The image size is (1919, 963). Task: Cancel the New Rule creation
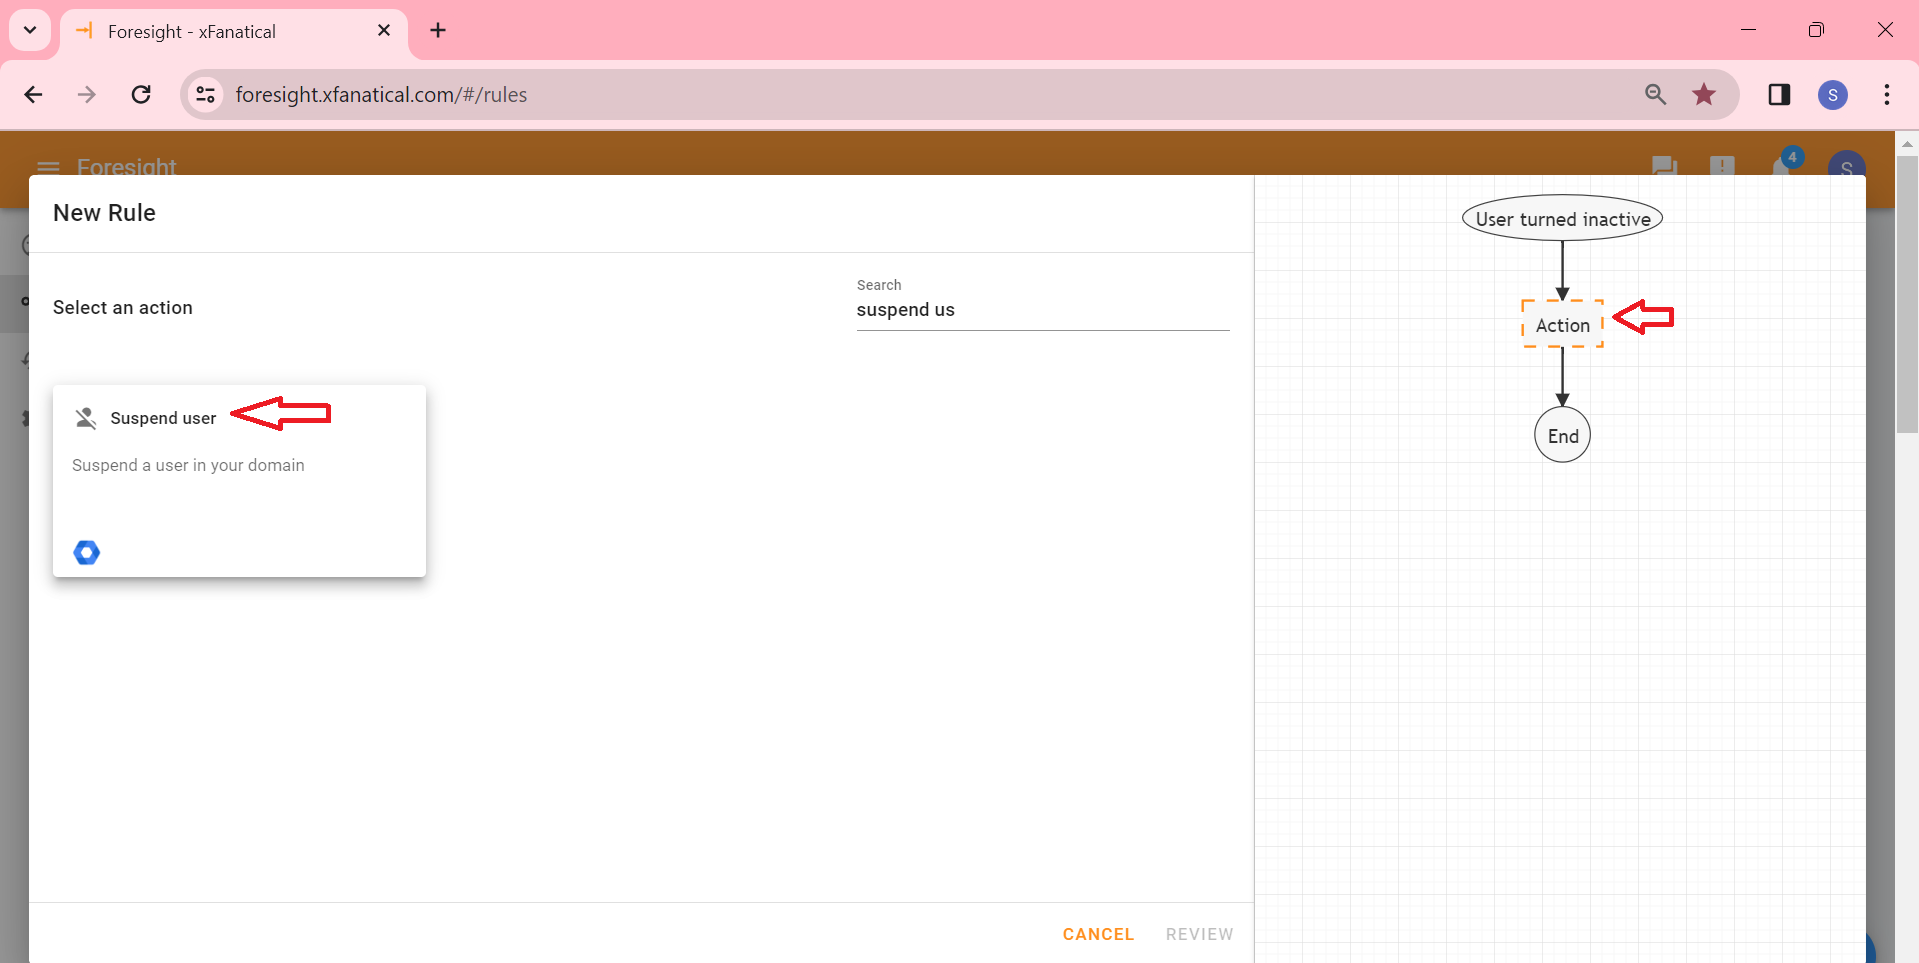(x=1098, y=934)
